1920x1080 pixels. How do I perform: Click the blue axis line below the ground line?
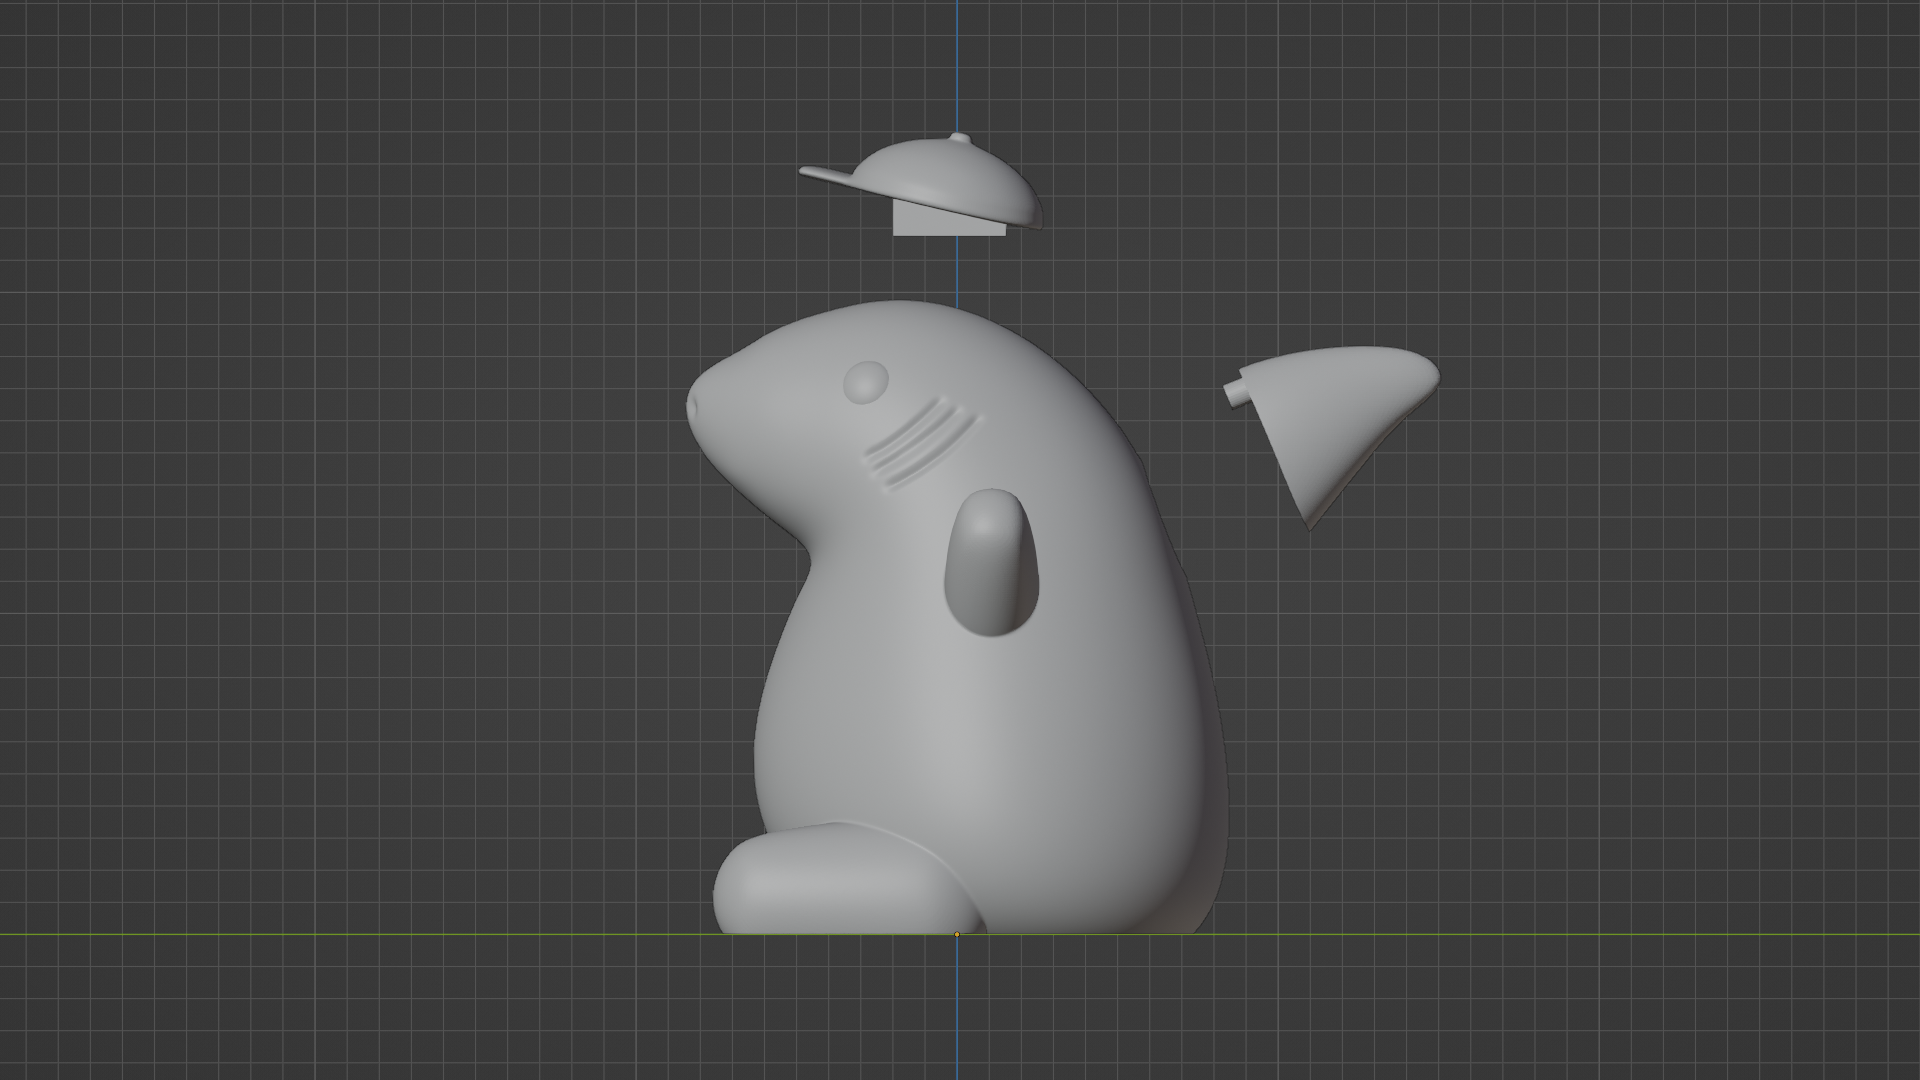click(956, 1010)
